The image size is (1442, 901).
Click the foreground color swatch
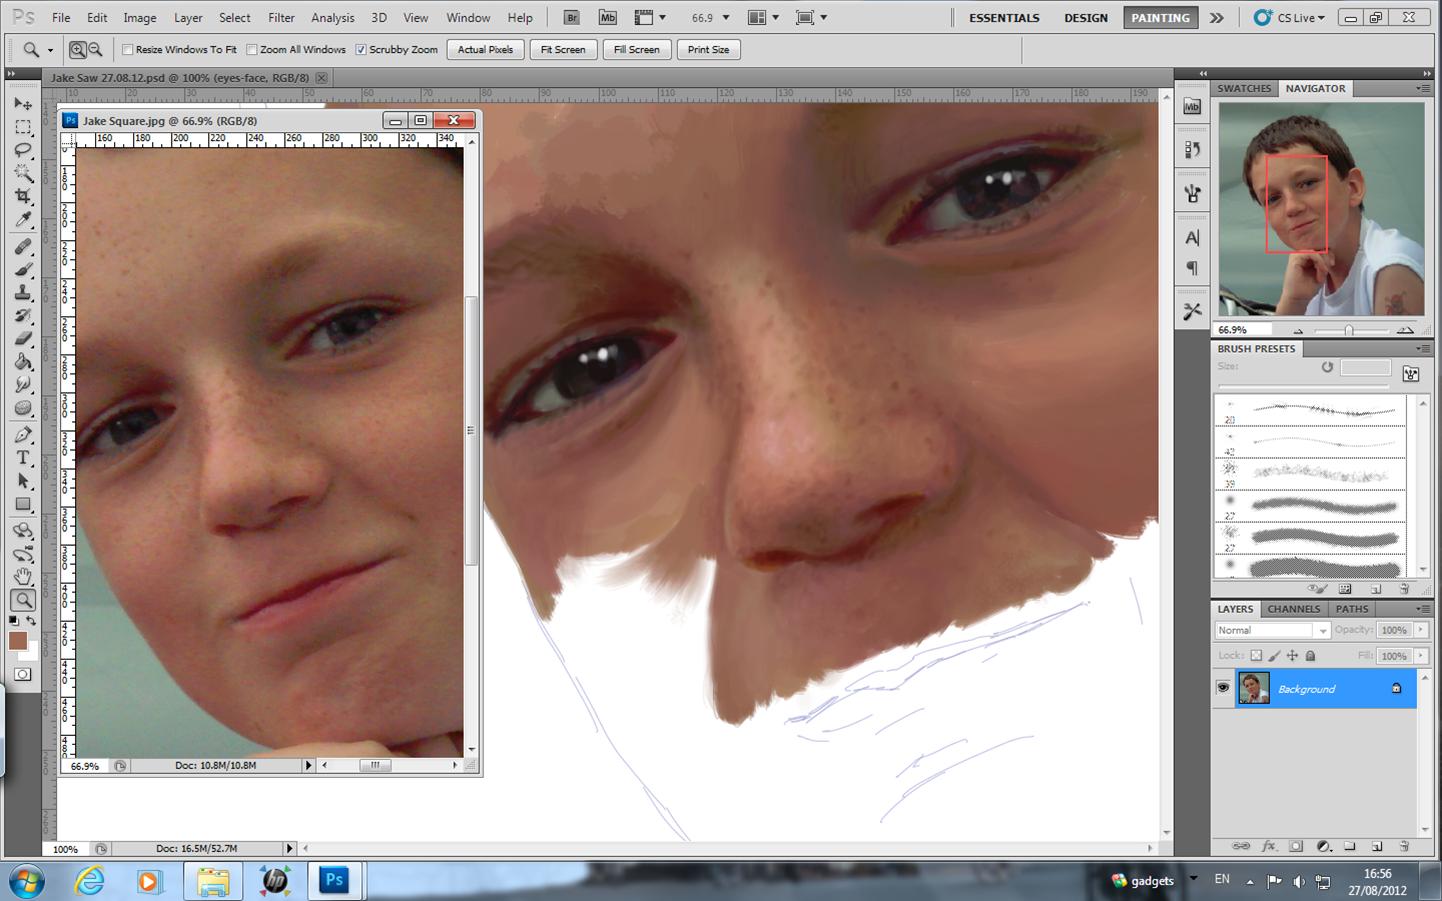click(17, 641)
